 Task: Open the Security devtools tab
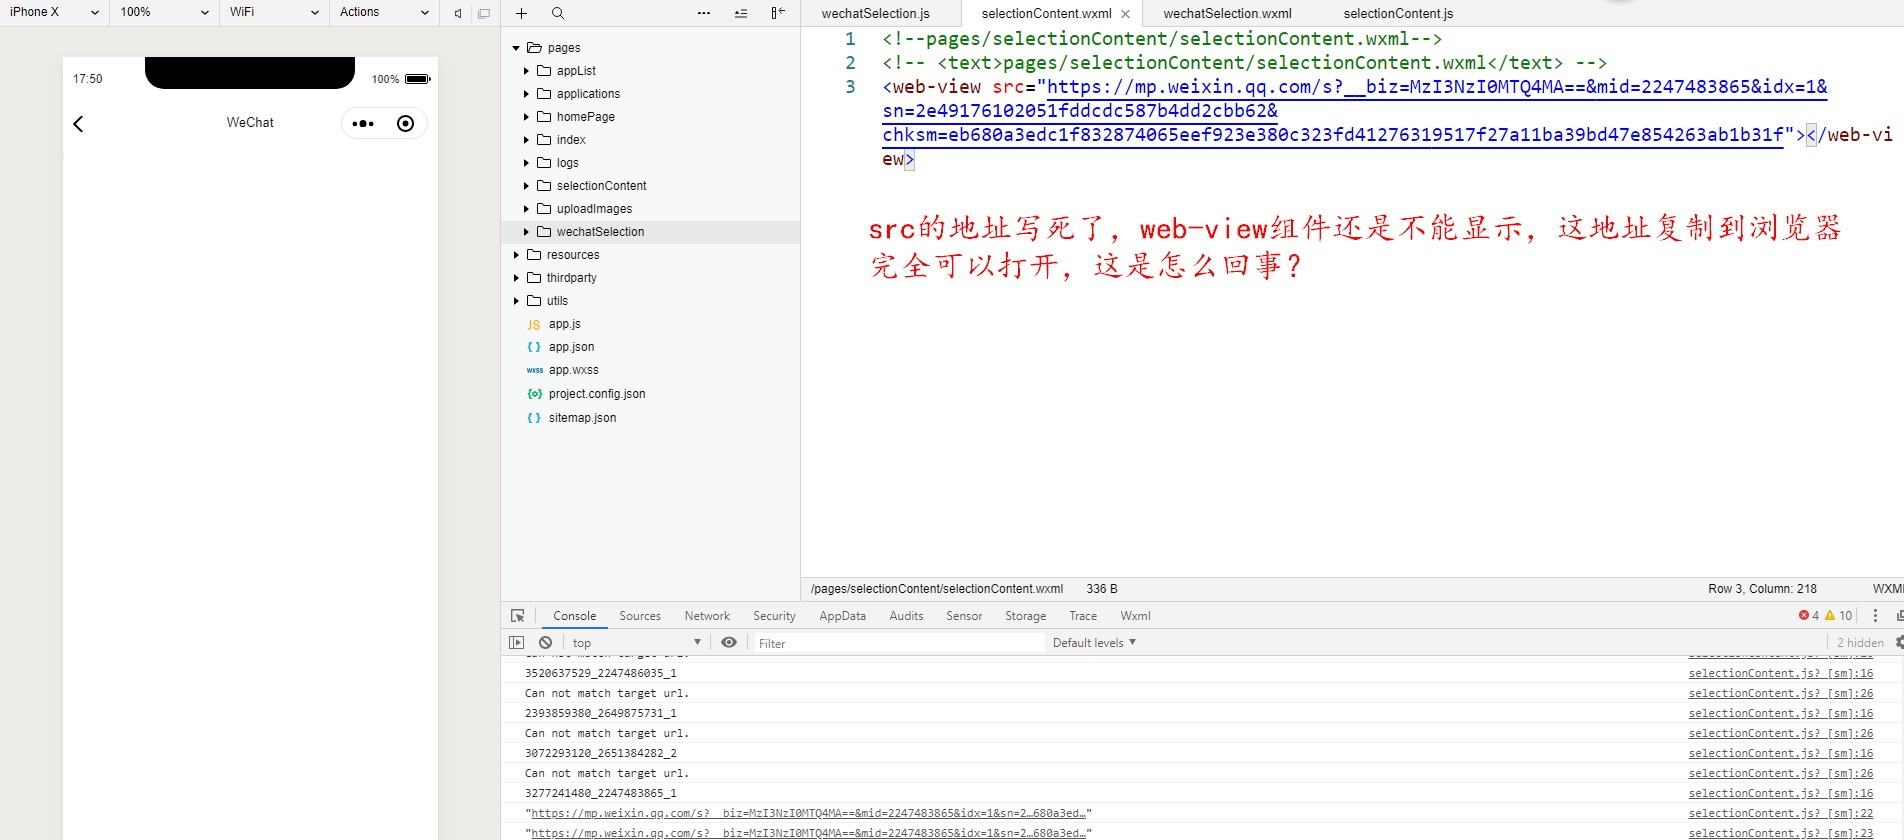point(774,616)
